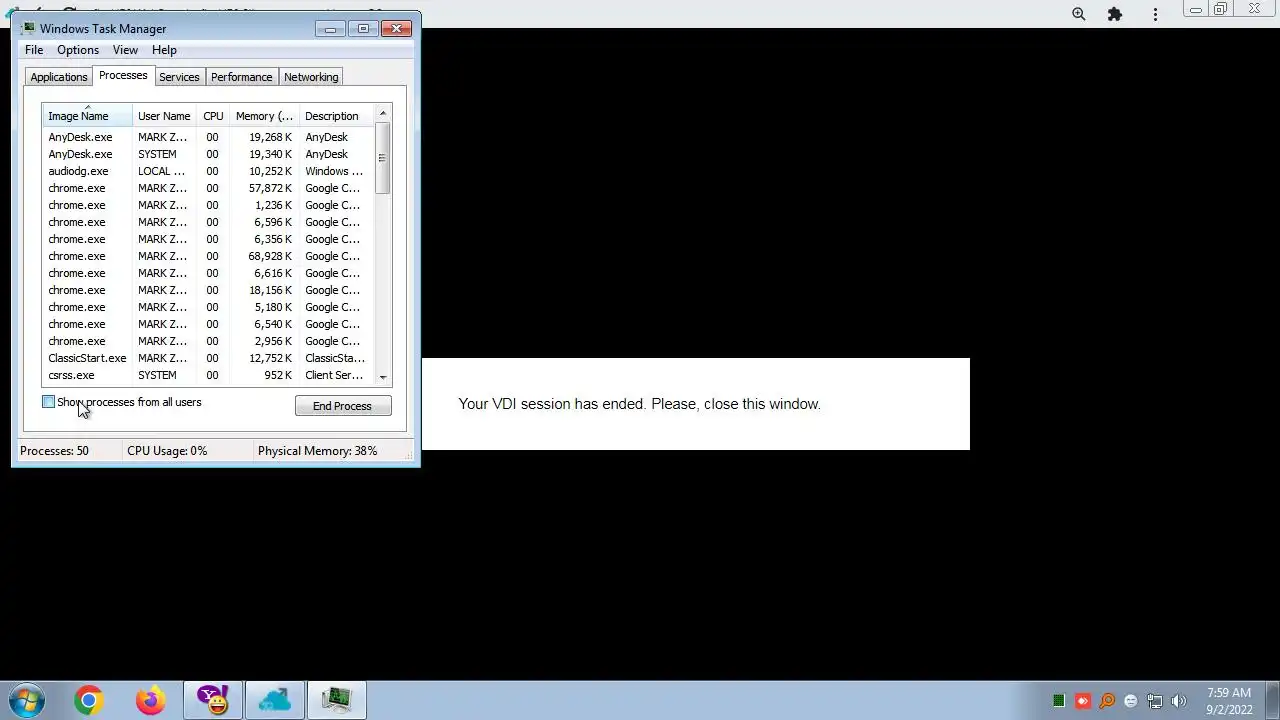Sort by the CPU column header
Image resolution: width=1280 pixels, height=720 pixels.
[213, 116]
